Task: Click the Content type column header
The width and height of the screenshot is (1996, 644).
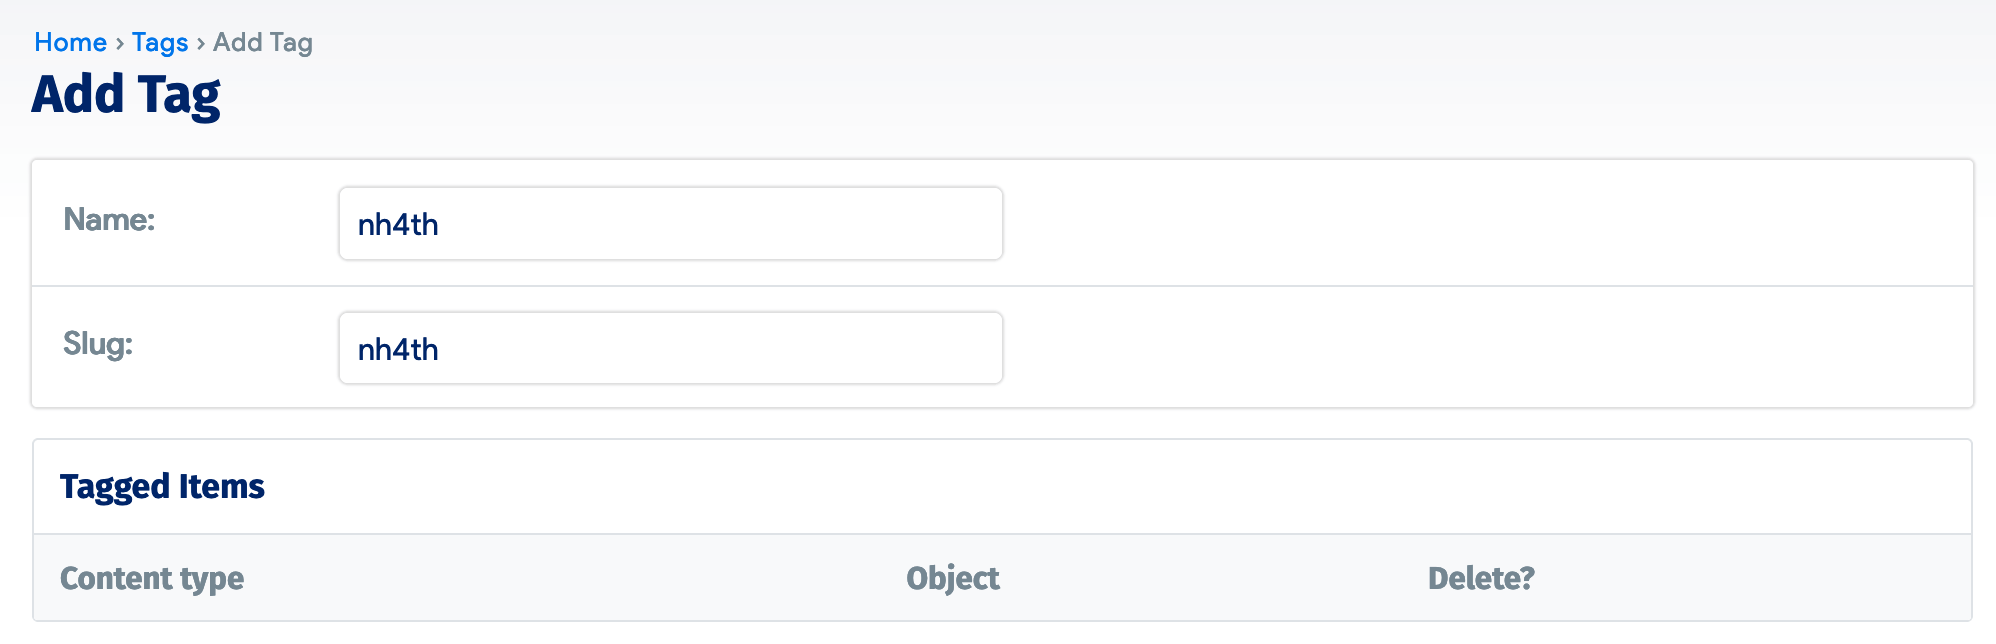Action: (152, 578)
